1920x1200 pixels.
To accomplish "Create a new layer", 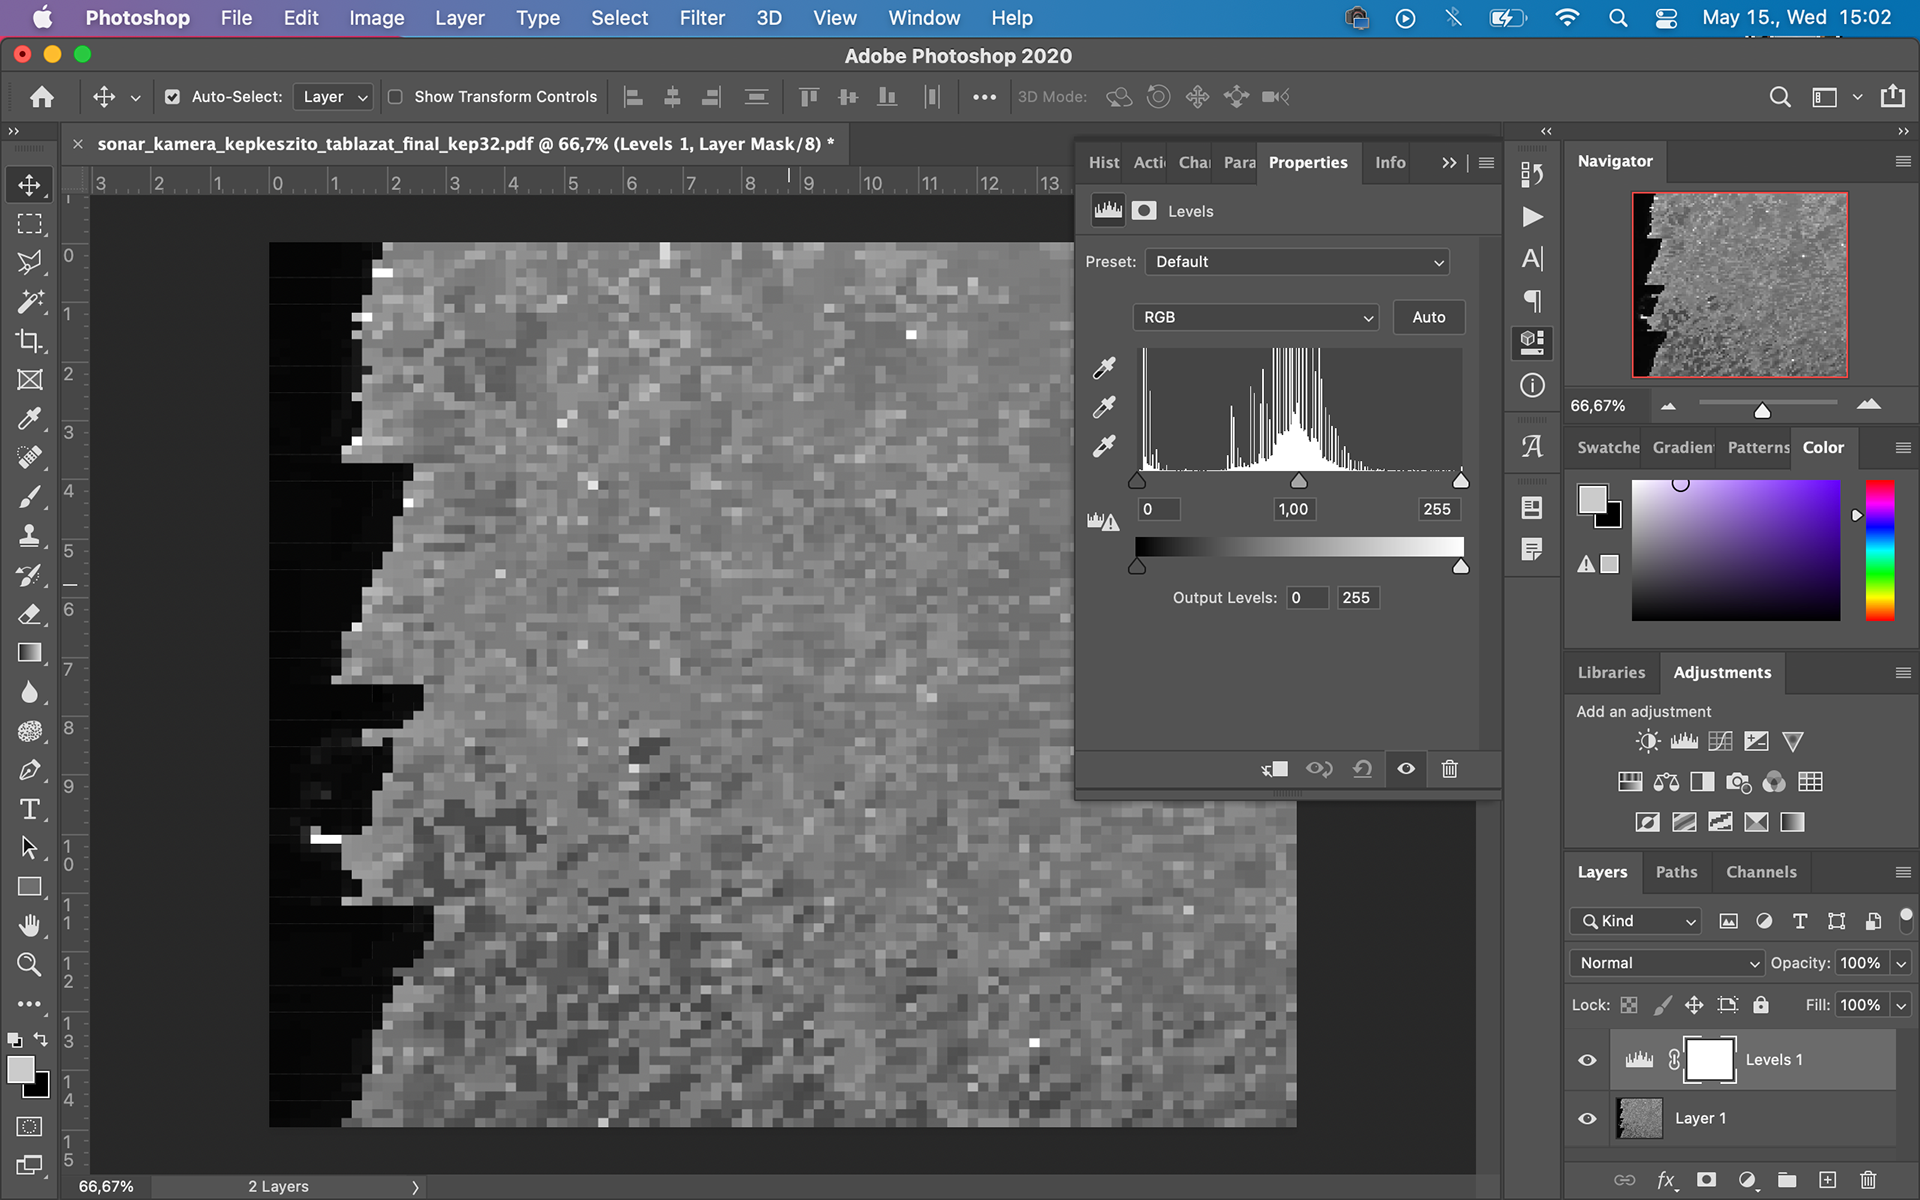I will (x=1827, y=1180).
